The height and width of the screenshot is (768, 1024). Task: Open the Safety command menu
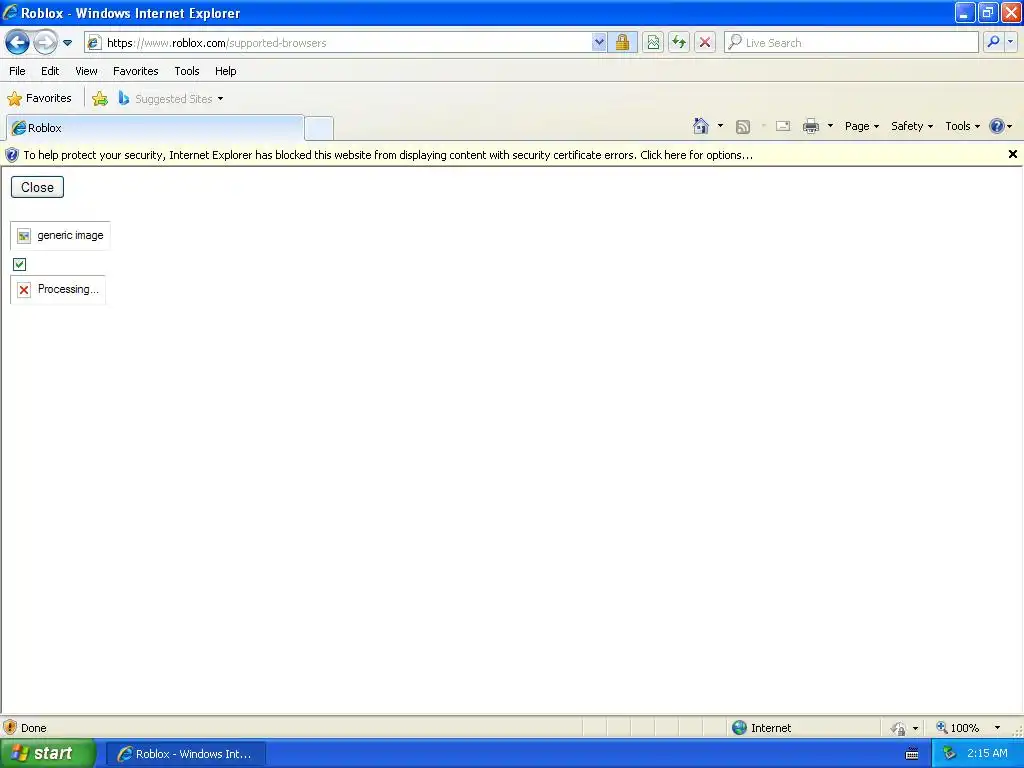(x=912, y=127)
